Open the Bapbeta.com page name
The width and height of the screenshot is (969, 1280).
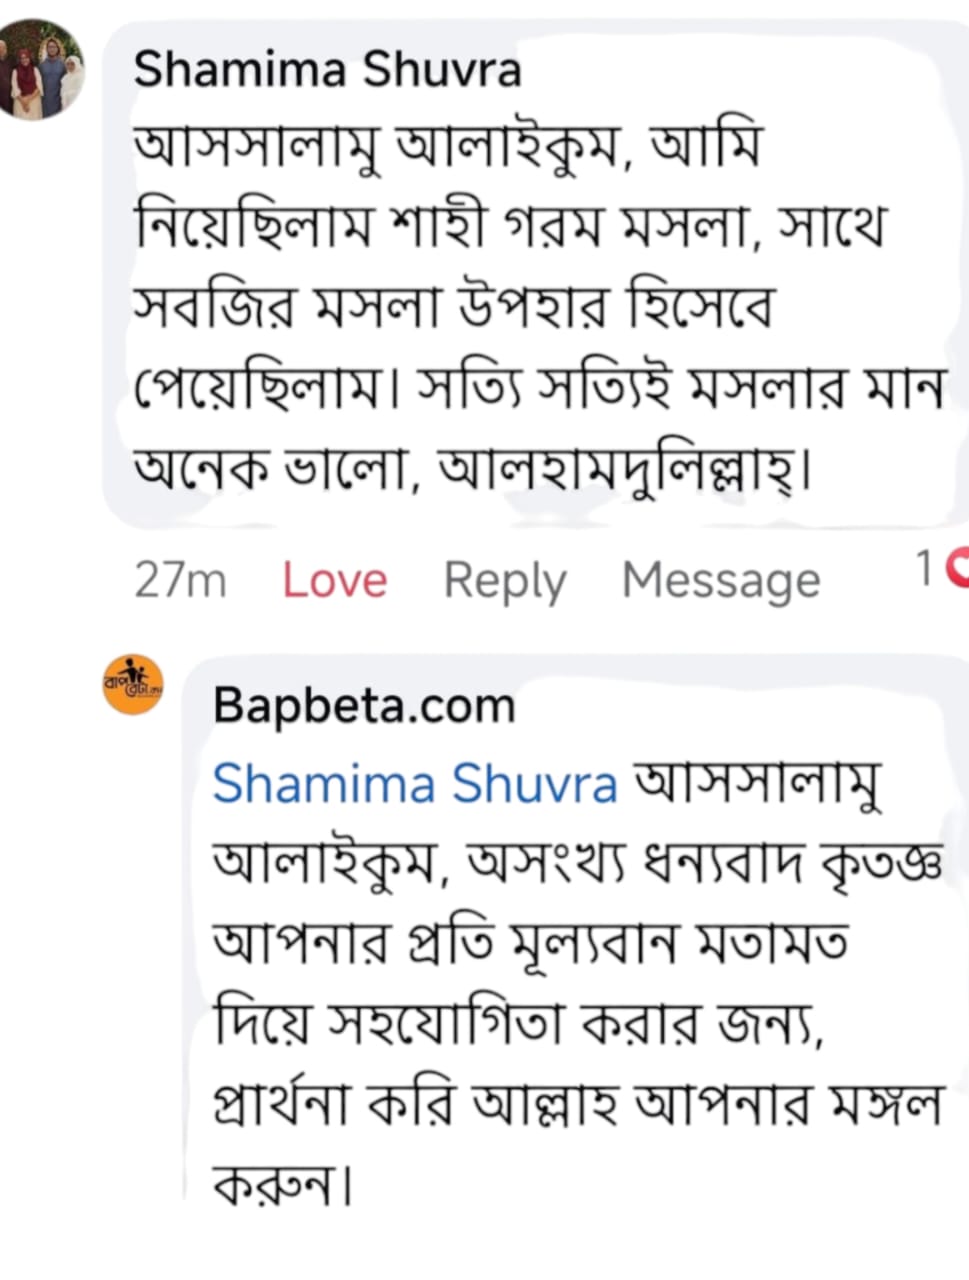click(364, 706)
